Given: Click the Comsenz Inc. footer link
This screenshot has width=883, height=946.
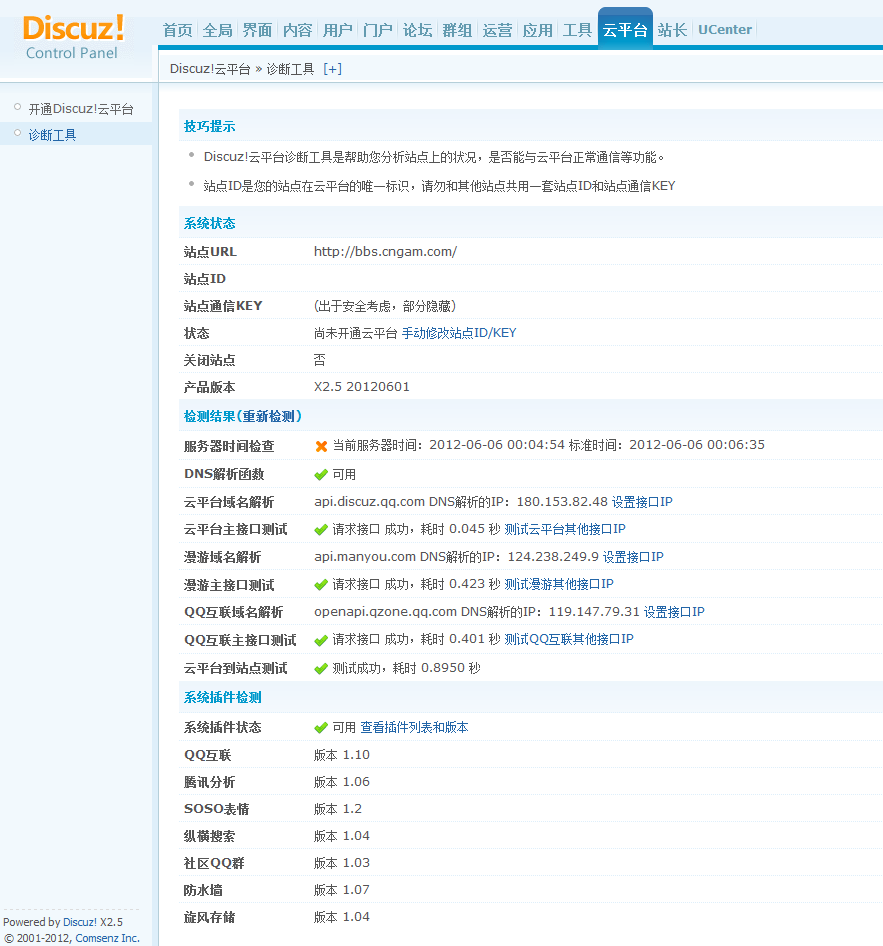Looking at the screenshot, I should coord(107,938).
